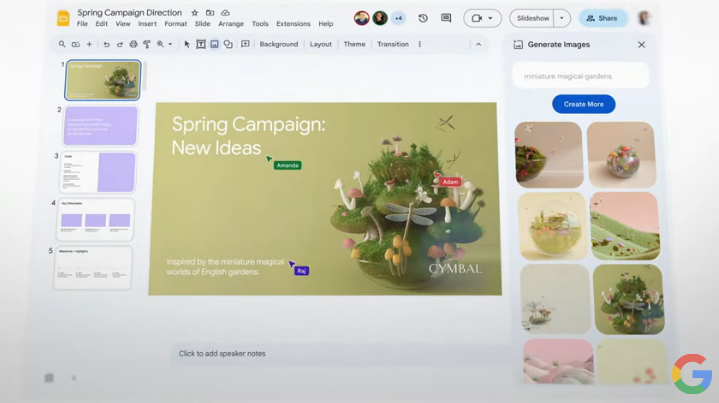Open the comments history icon
The image size is (719, 403).
(x=446, y=18)
